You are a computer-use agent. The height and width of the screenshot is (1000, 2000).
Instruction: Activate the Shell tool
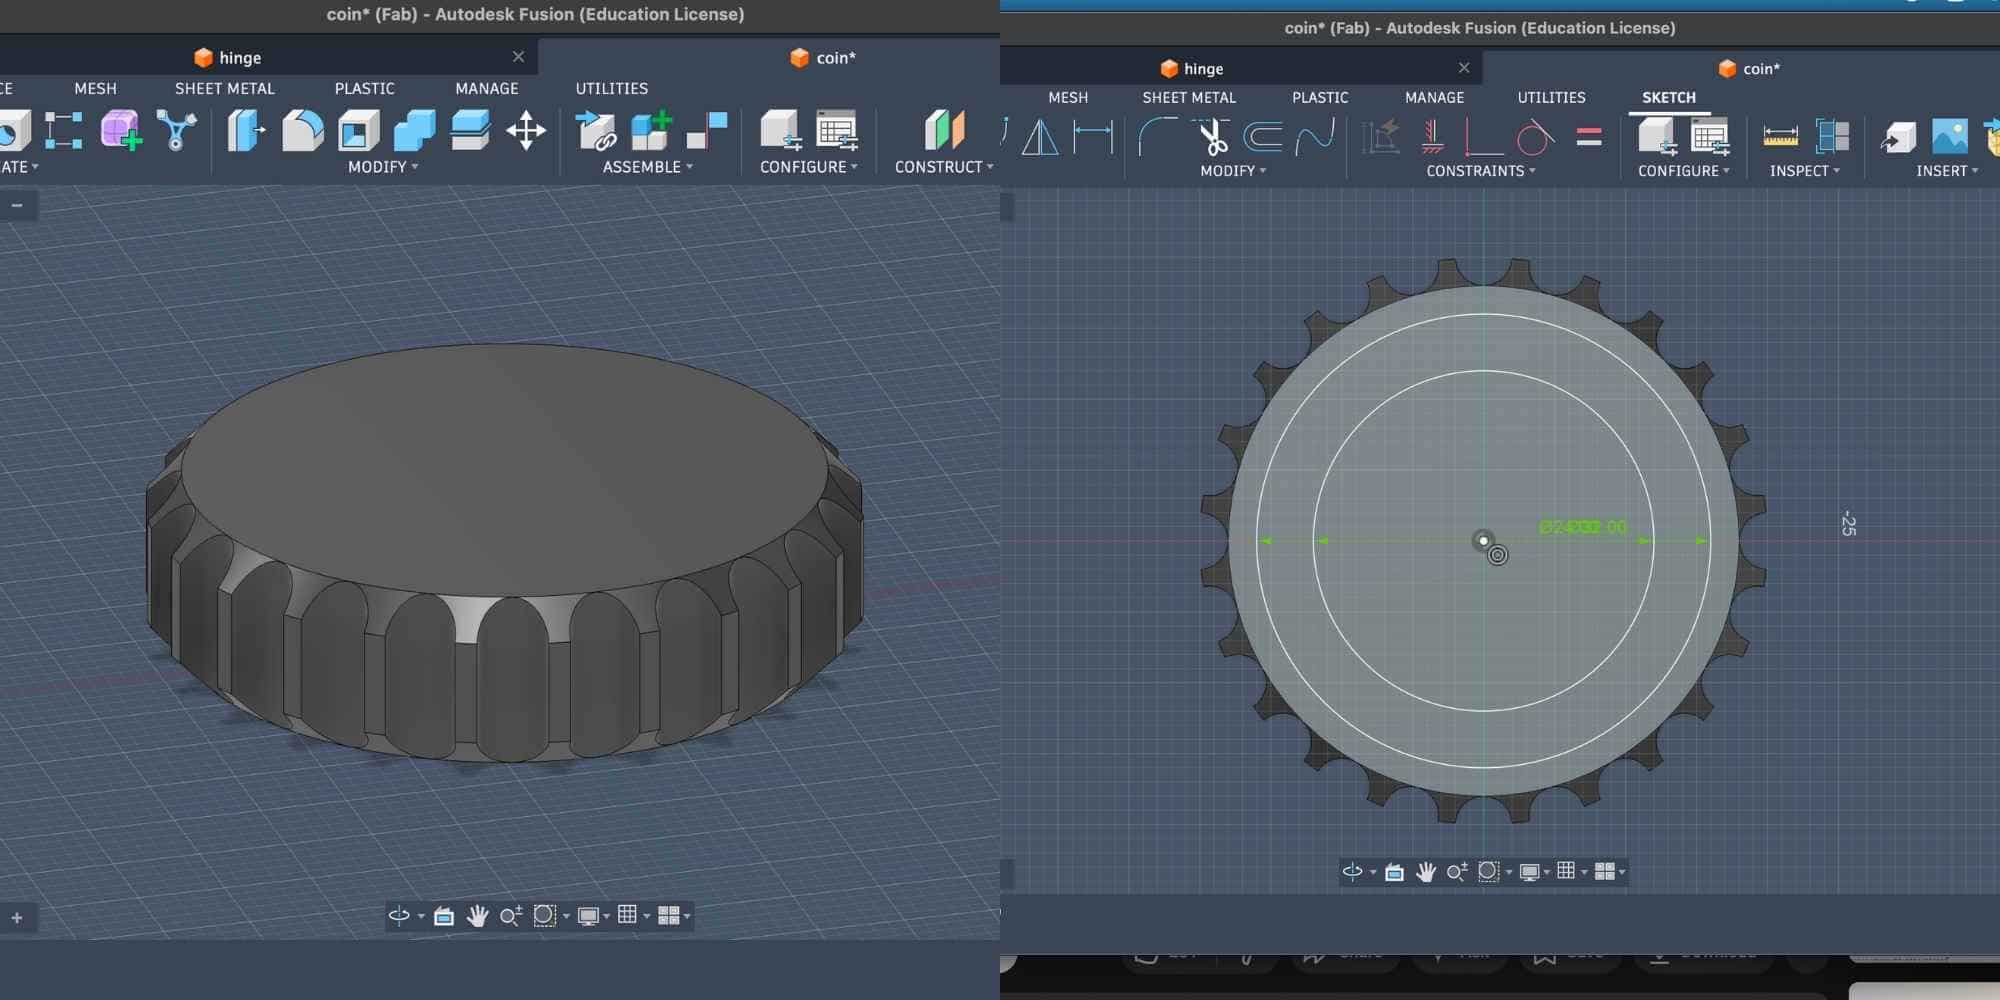point(359,131)
